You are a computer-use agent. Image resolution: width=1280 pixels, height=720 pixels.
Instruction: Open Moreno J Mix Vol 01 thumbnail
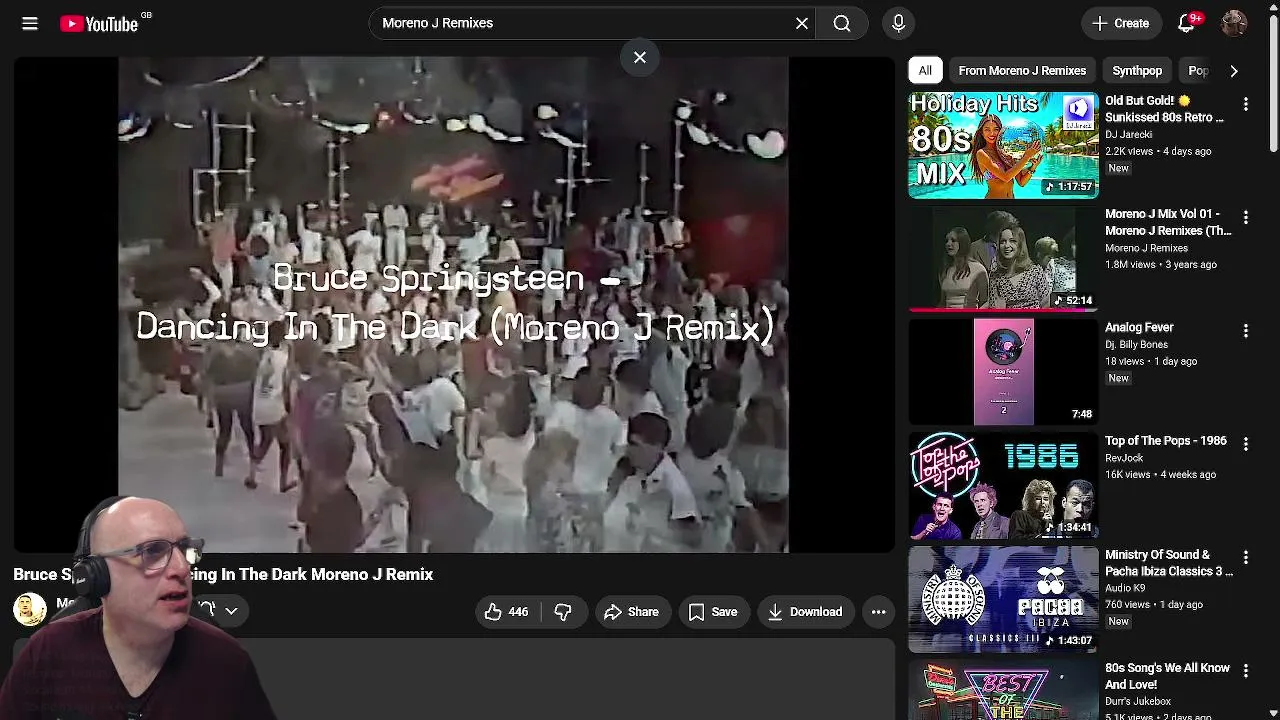(x=1003, y=259)
